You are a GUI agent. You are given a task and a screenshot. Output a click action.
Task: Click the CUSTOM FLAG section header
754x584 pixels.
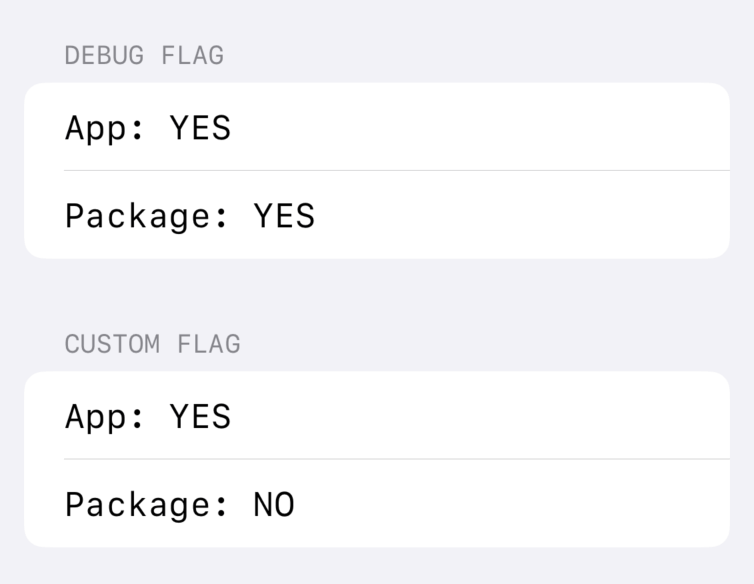[x=152, y=344]
